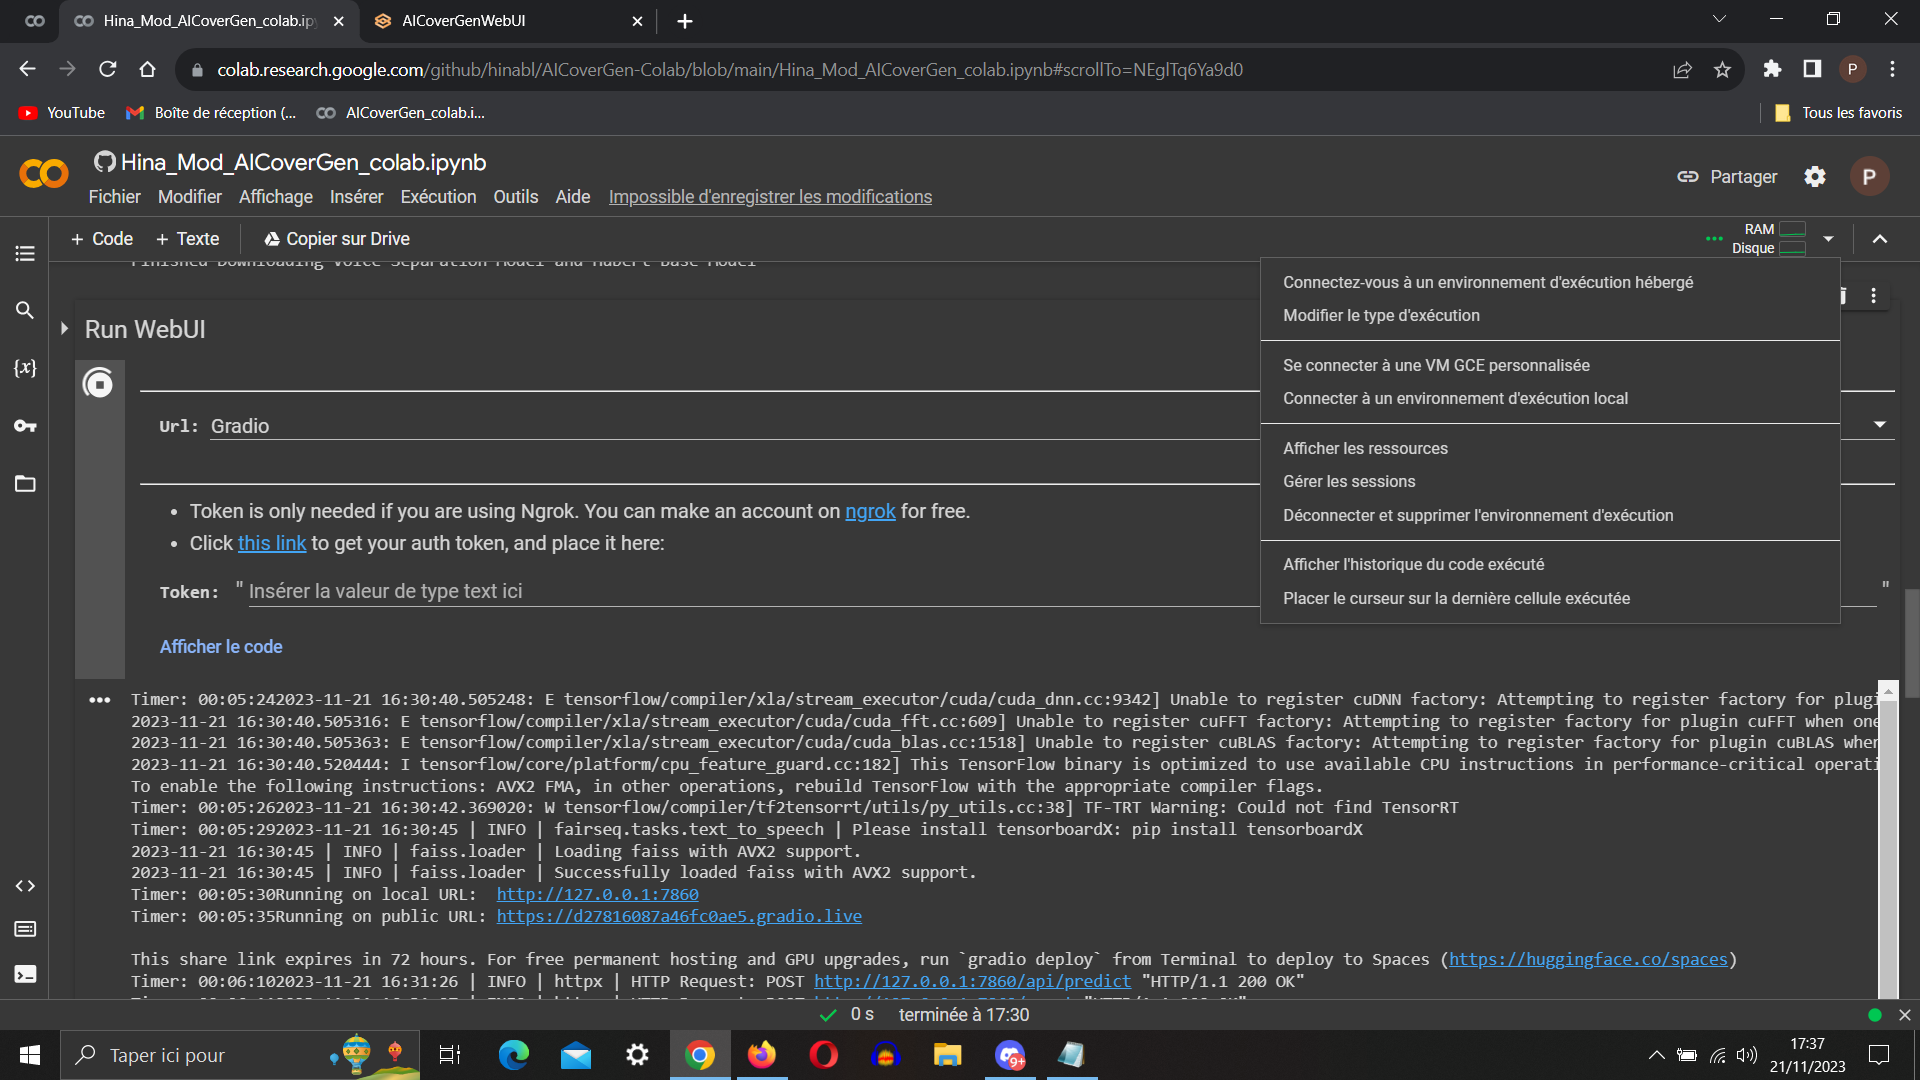Open the secrets key panel

click(25, 426)
